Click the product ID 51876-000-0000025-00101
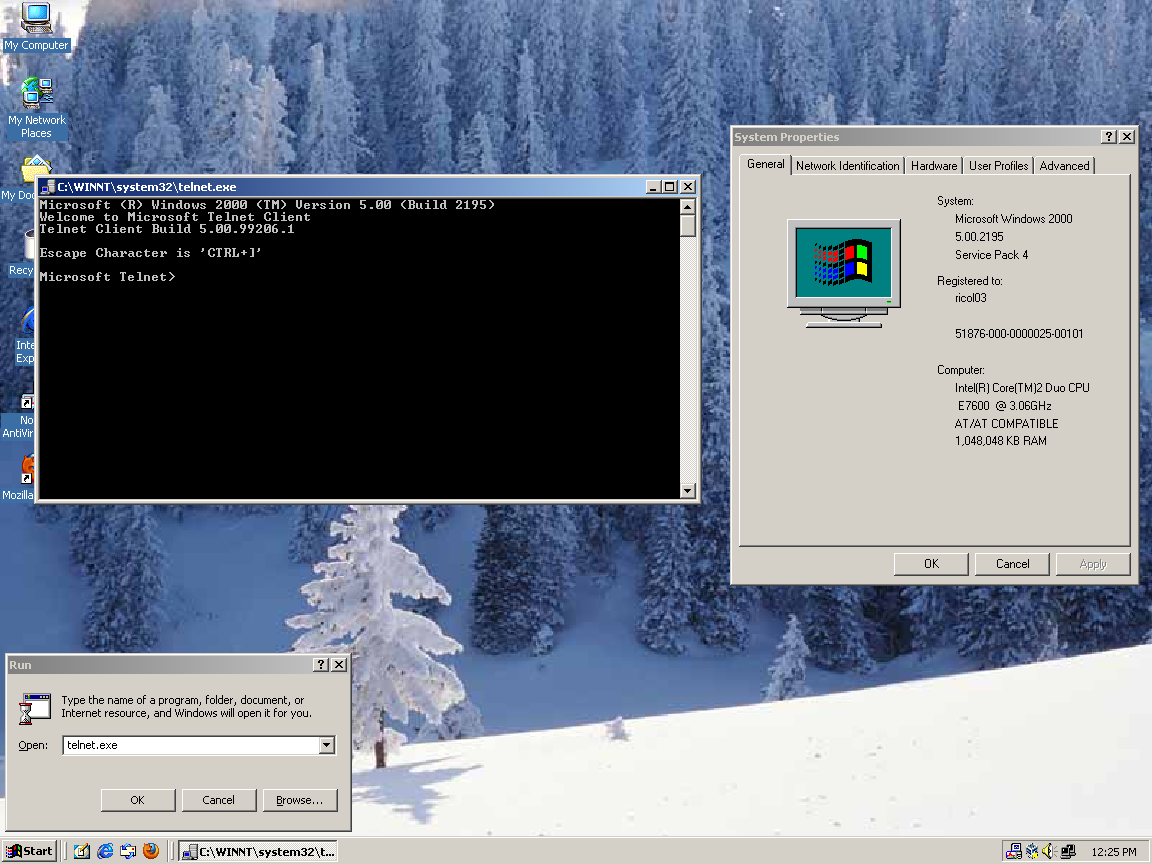1152x864 pixels. (x=1019, y=334)
